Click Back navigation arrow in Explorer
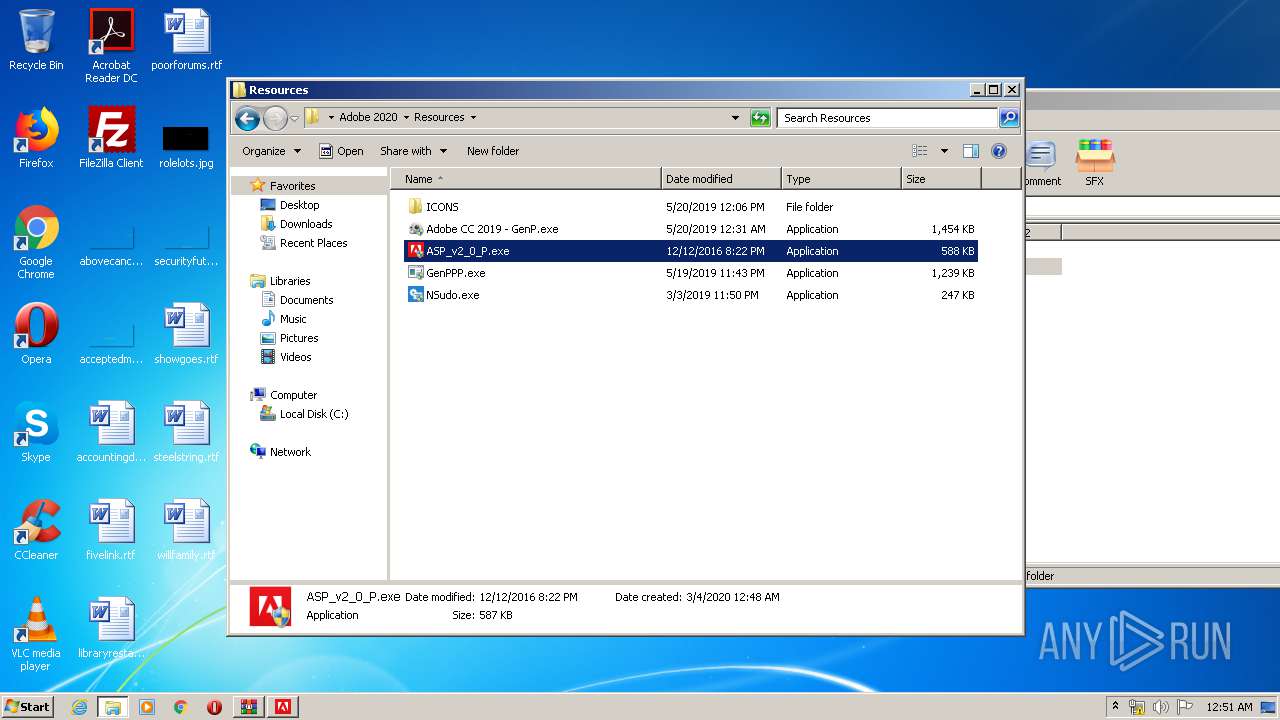Screen dimensions: 1280x720 click(x=247, y=118)
